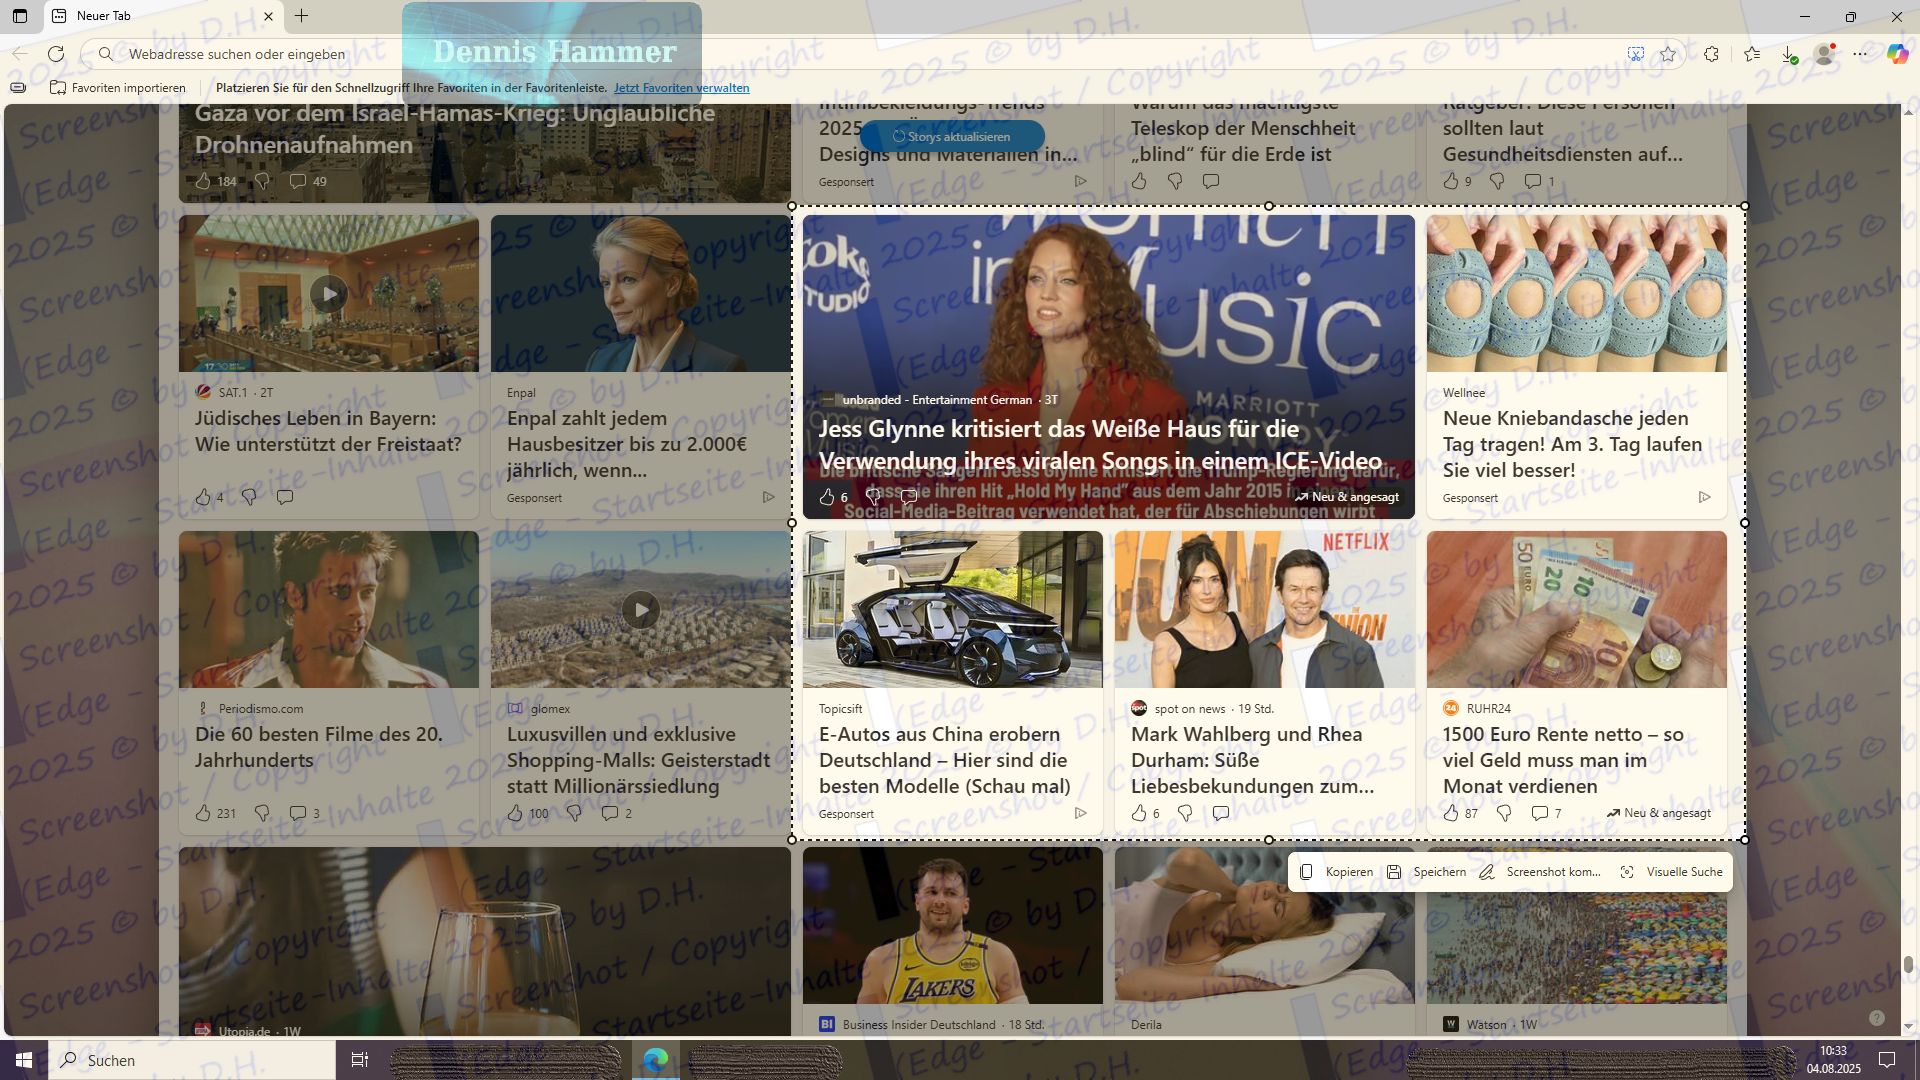Screen dimensions: 1920x1080
Task: Click the profile avatar icon
Action: point(1825,54)
